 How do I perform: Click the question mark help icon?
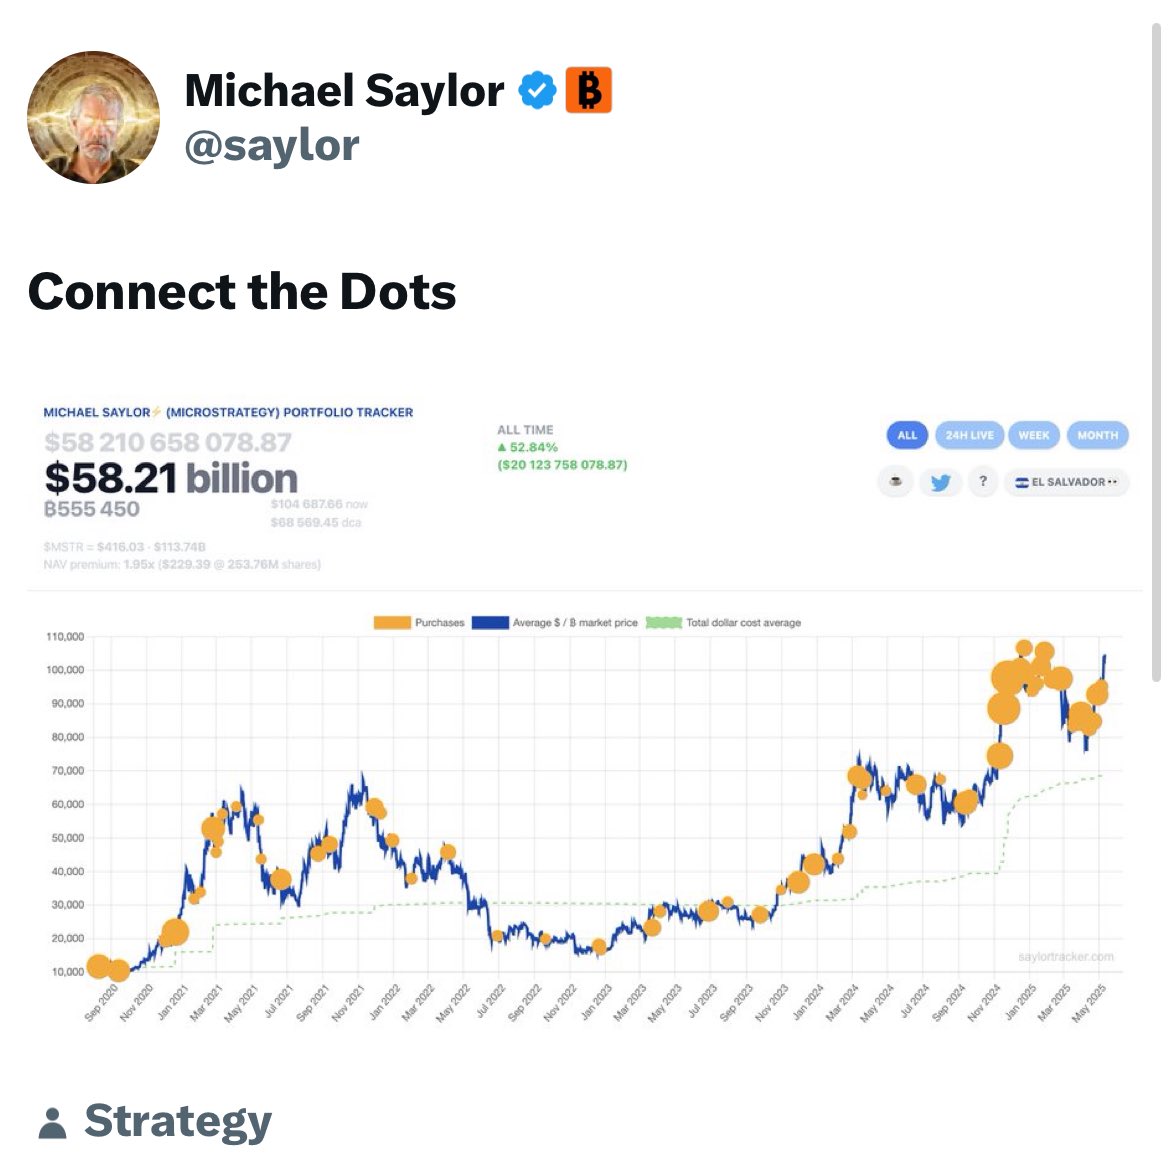(x=983, y=481)
